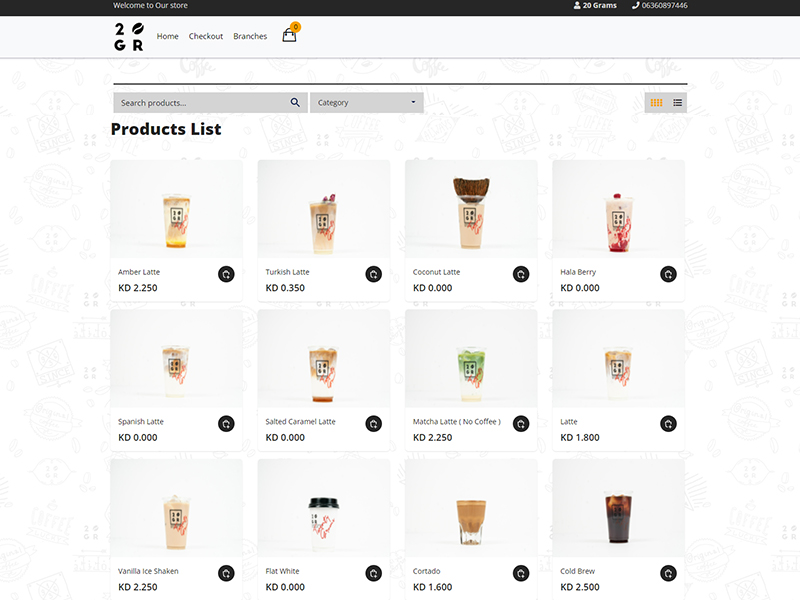The height and width of the screenshot is (600, 800).
Task: Click the 20 Grams account link
Action: (595, 6)
